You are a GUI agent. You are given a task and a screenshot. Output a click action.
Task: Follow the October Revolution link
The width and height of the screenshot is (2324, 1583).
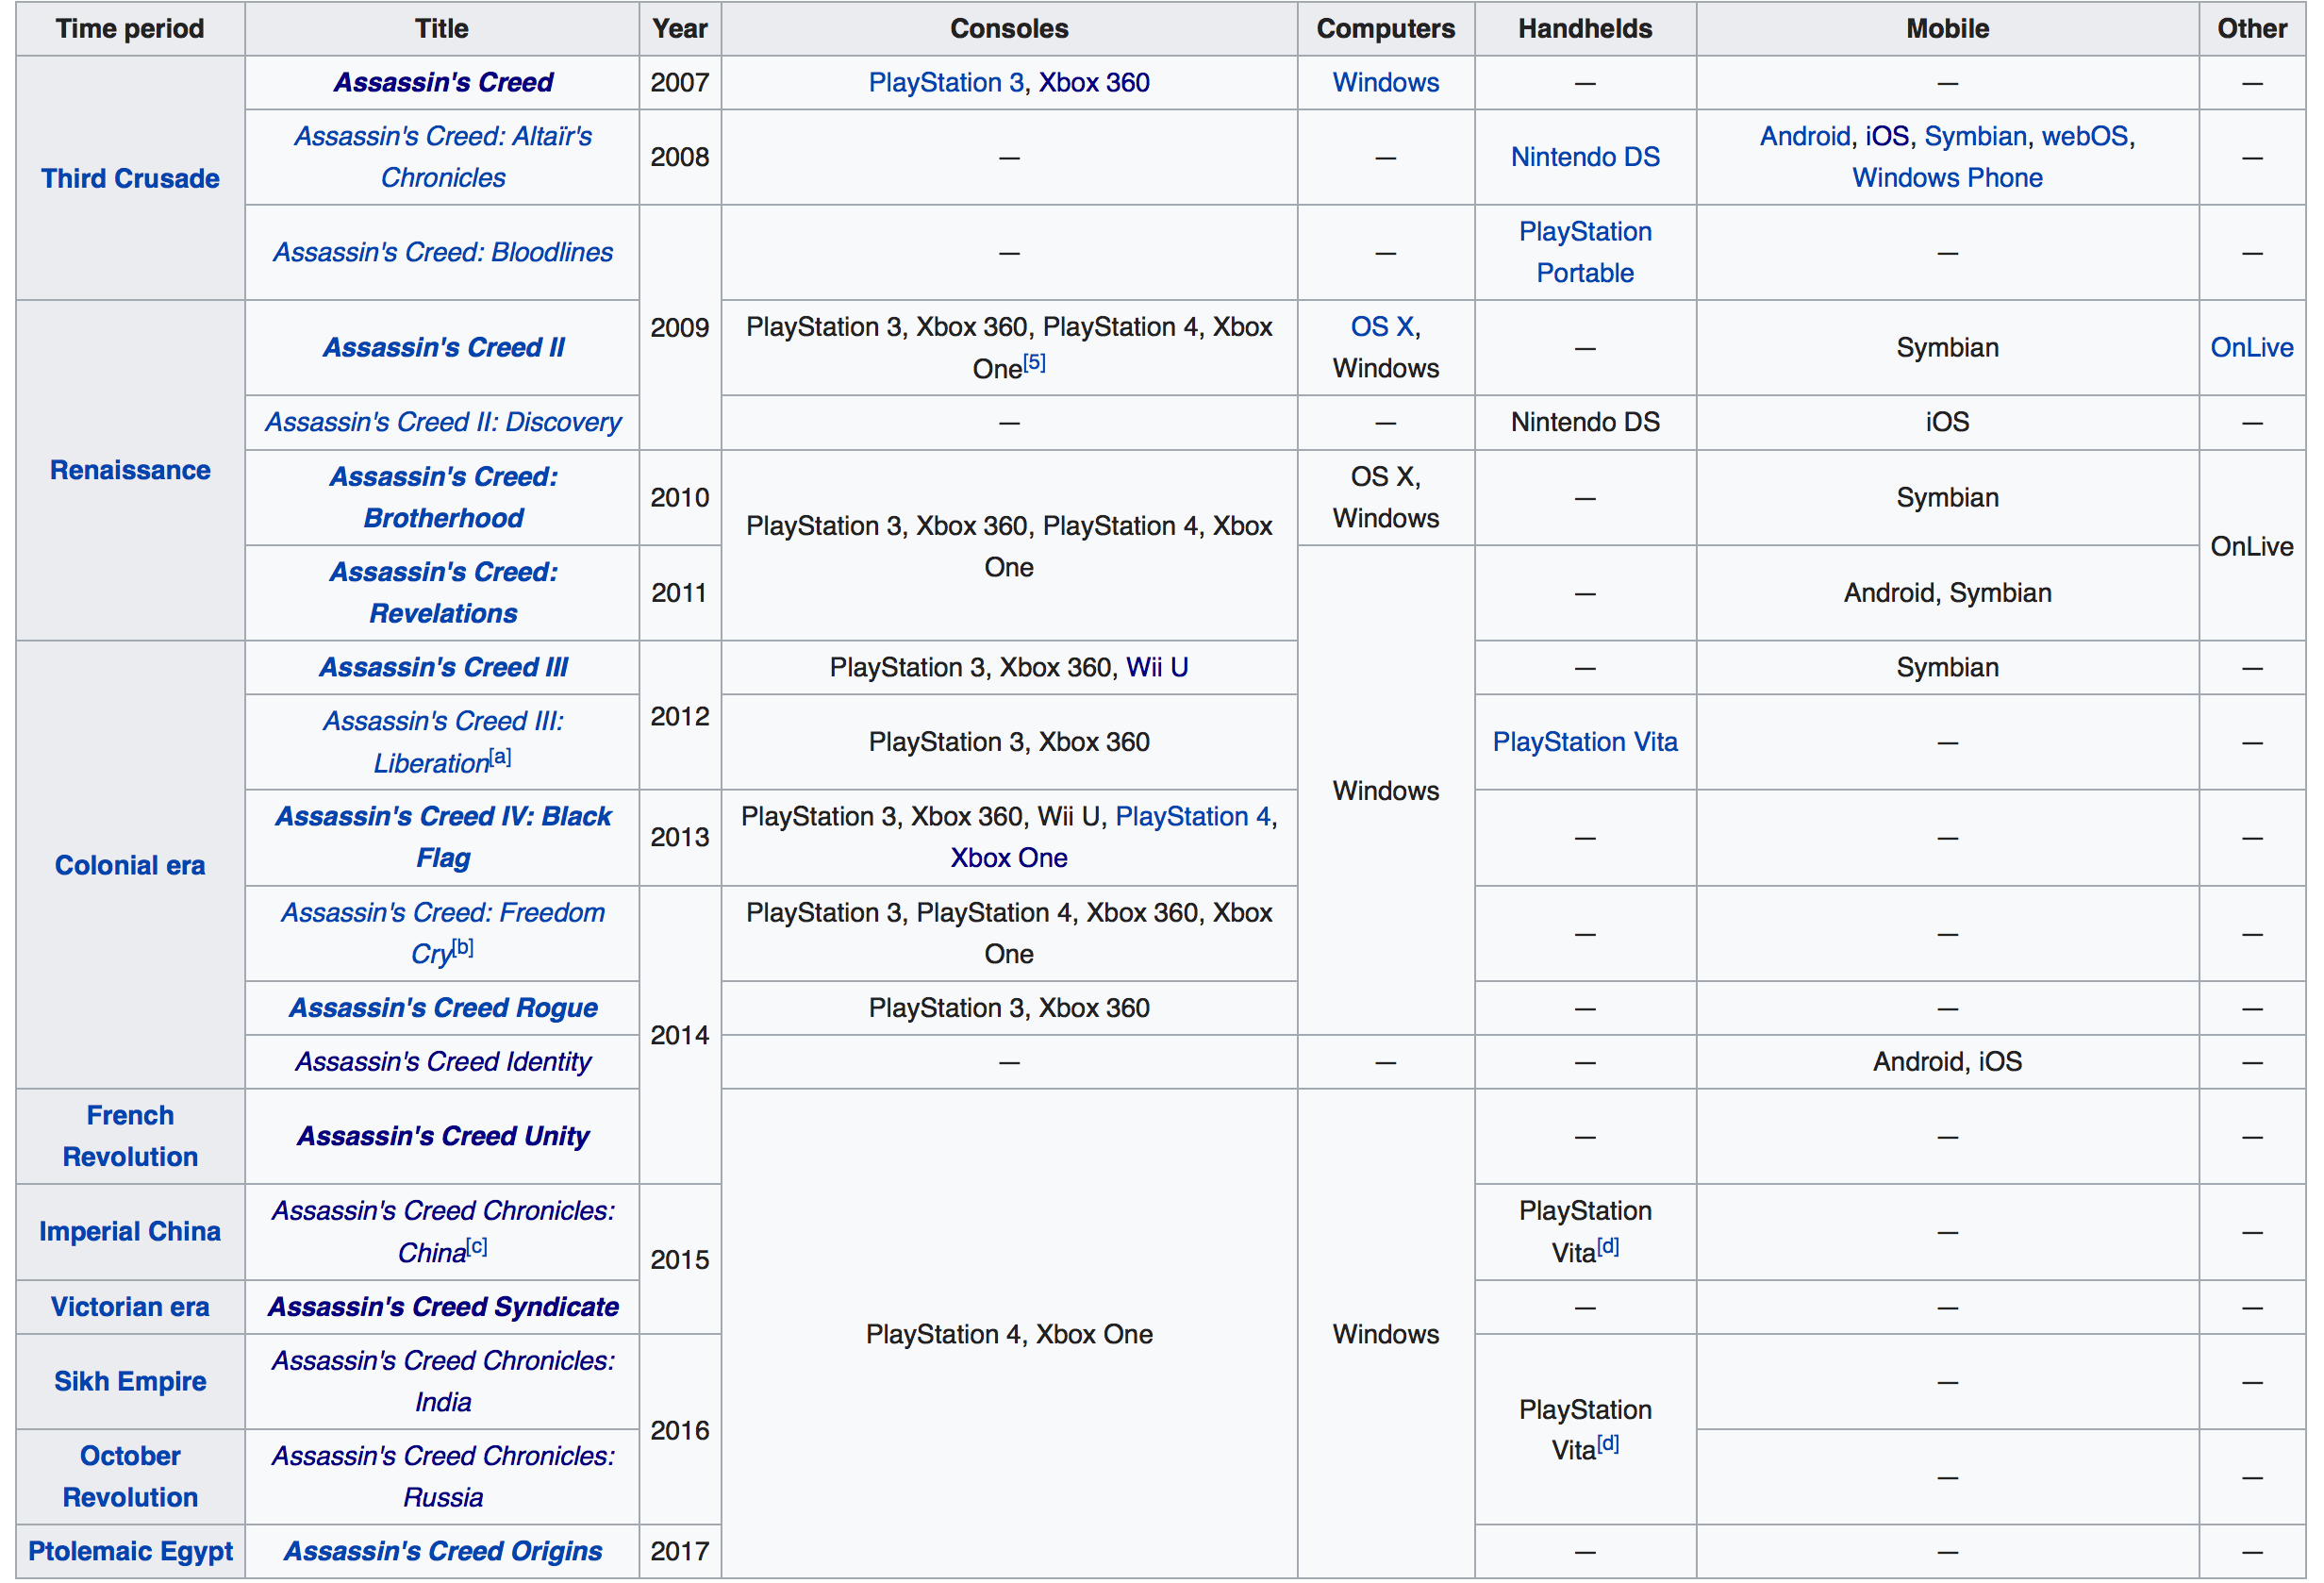coord(130,1476)
